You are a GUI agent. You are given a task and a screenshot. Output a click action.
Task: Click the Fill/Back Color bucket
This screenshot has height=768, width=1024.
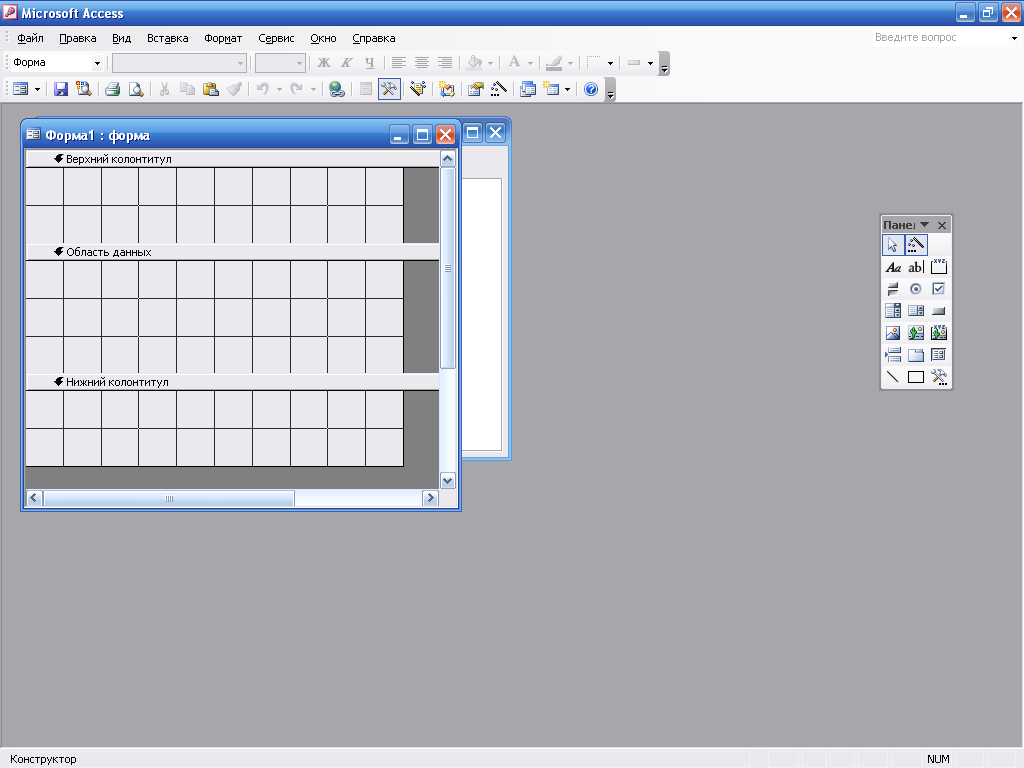tap(475, 63)
